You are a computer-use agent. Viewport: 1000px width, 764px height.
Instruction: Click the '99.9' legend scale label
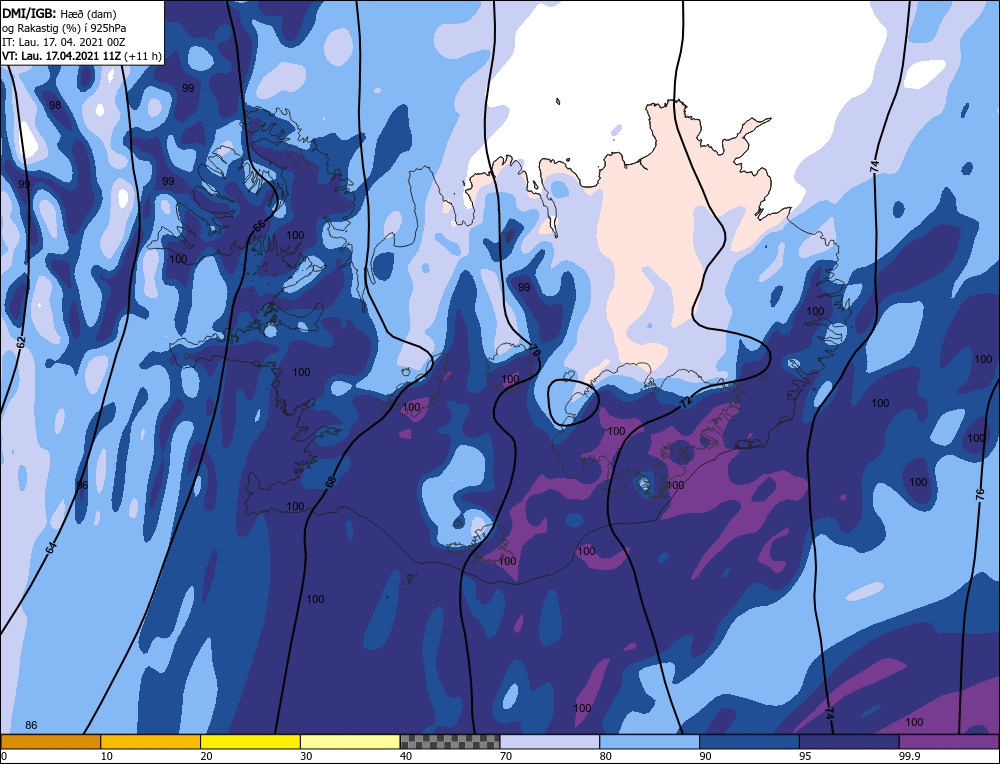click(x=909, y=756)
